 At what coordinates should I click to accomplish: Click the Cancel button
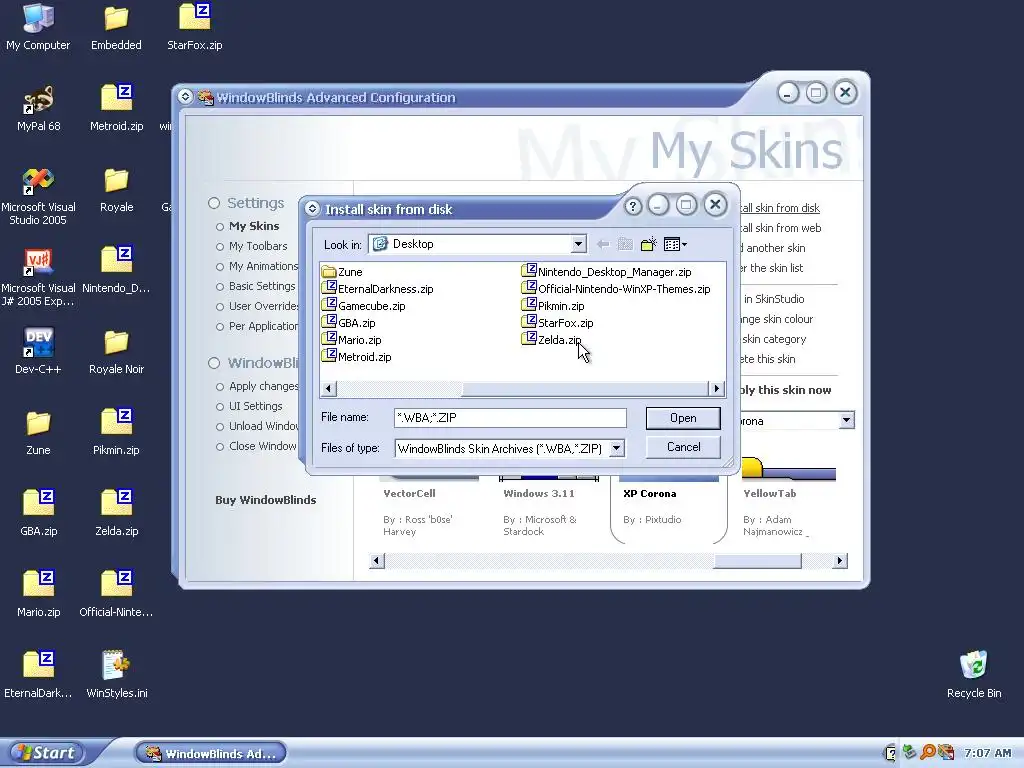click(x=683, y=447)
